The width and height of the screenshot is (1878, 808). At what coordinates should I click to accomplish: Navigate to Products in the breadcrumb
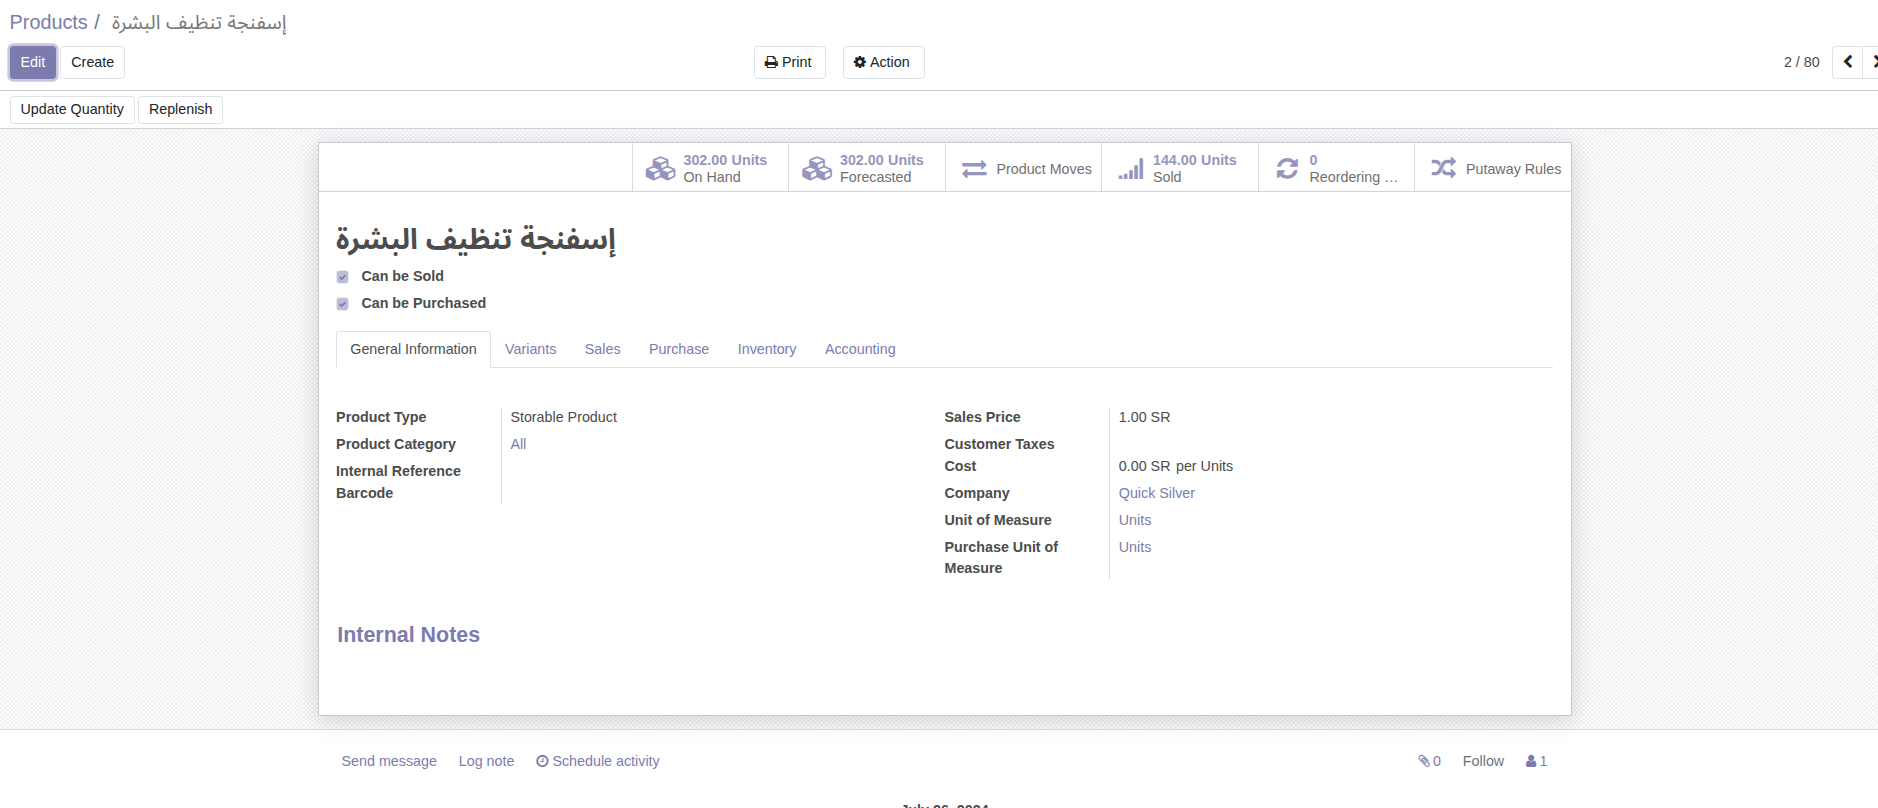click(x=49, y=22)
